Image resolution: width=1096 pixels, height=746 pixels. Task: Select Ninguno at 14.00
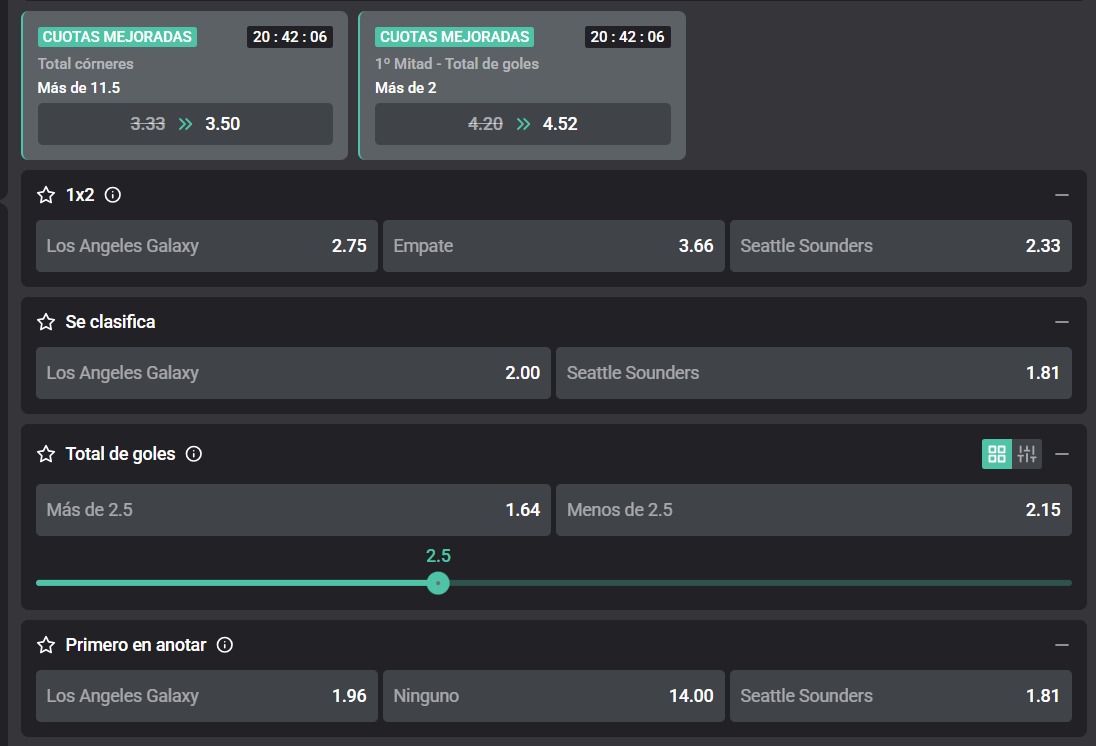click(x=554, y=696)
